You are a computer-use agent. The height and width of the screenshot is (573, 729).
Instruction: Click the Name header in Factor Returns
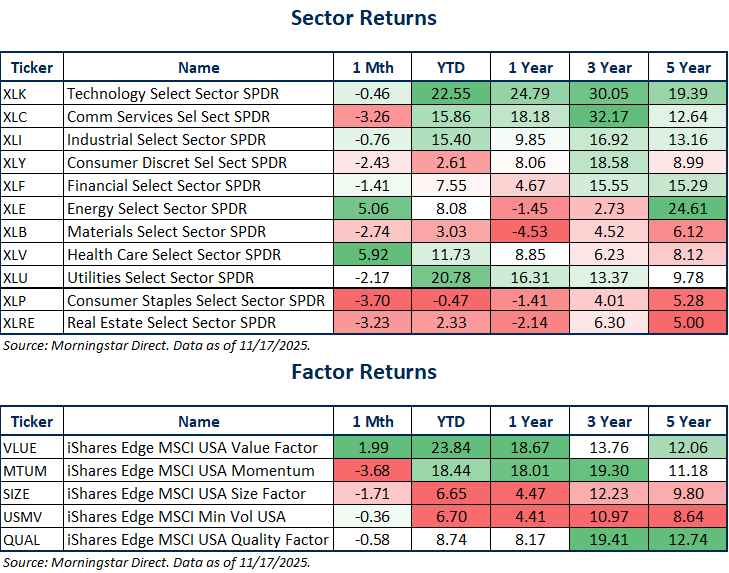(x=198, y=421)
